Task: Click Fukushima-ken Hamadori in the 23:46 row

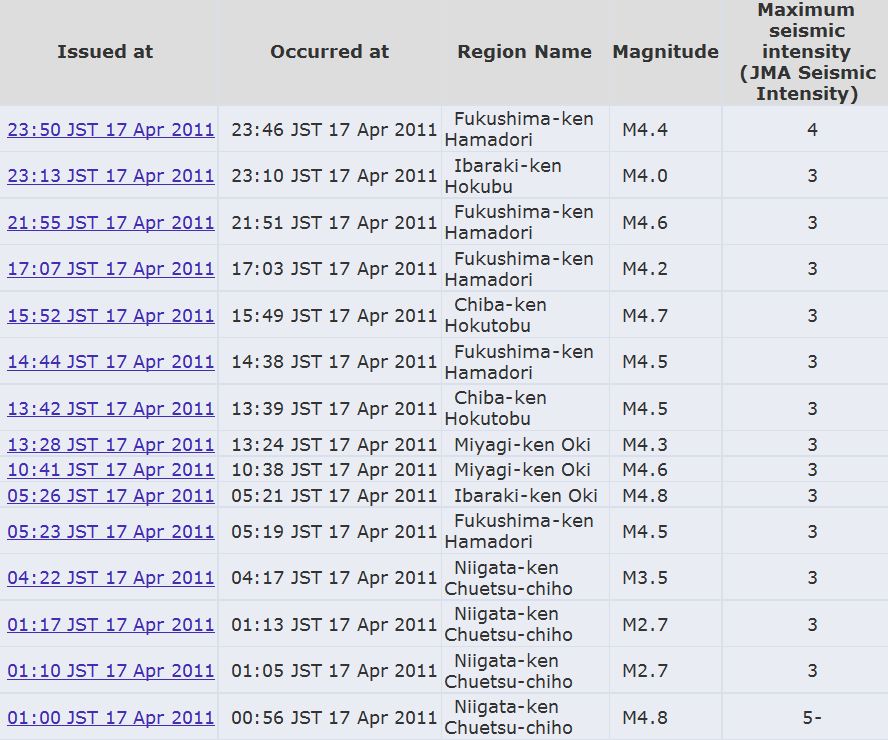Action: tap(519, 130)
